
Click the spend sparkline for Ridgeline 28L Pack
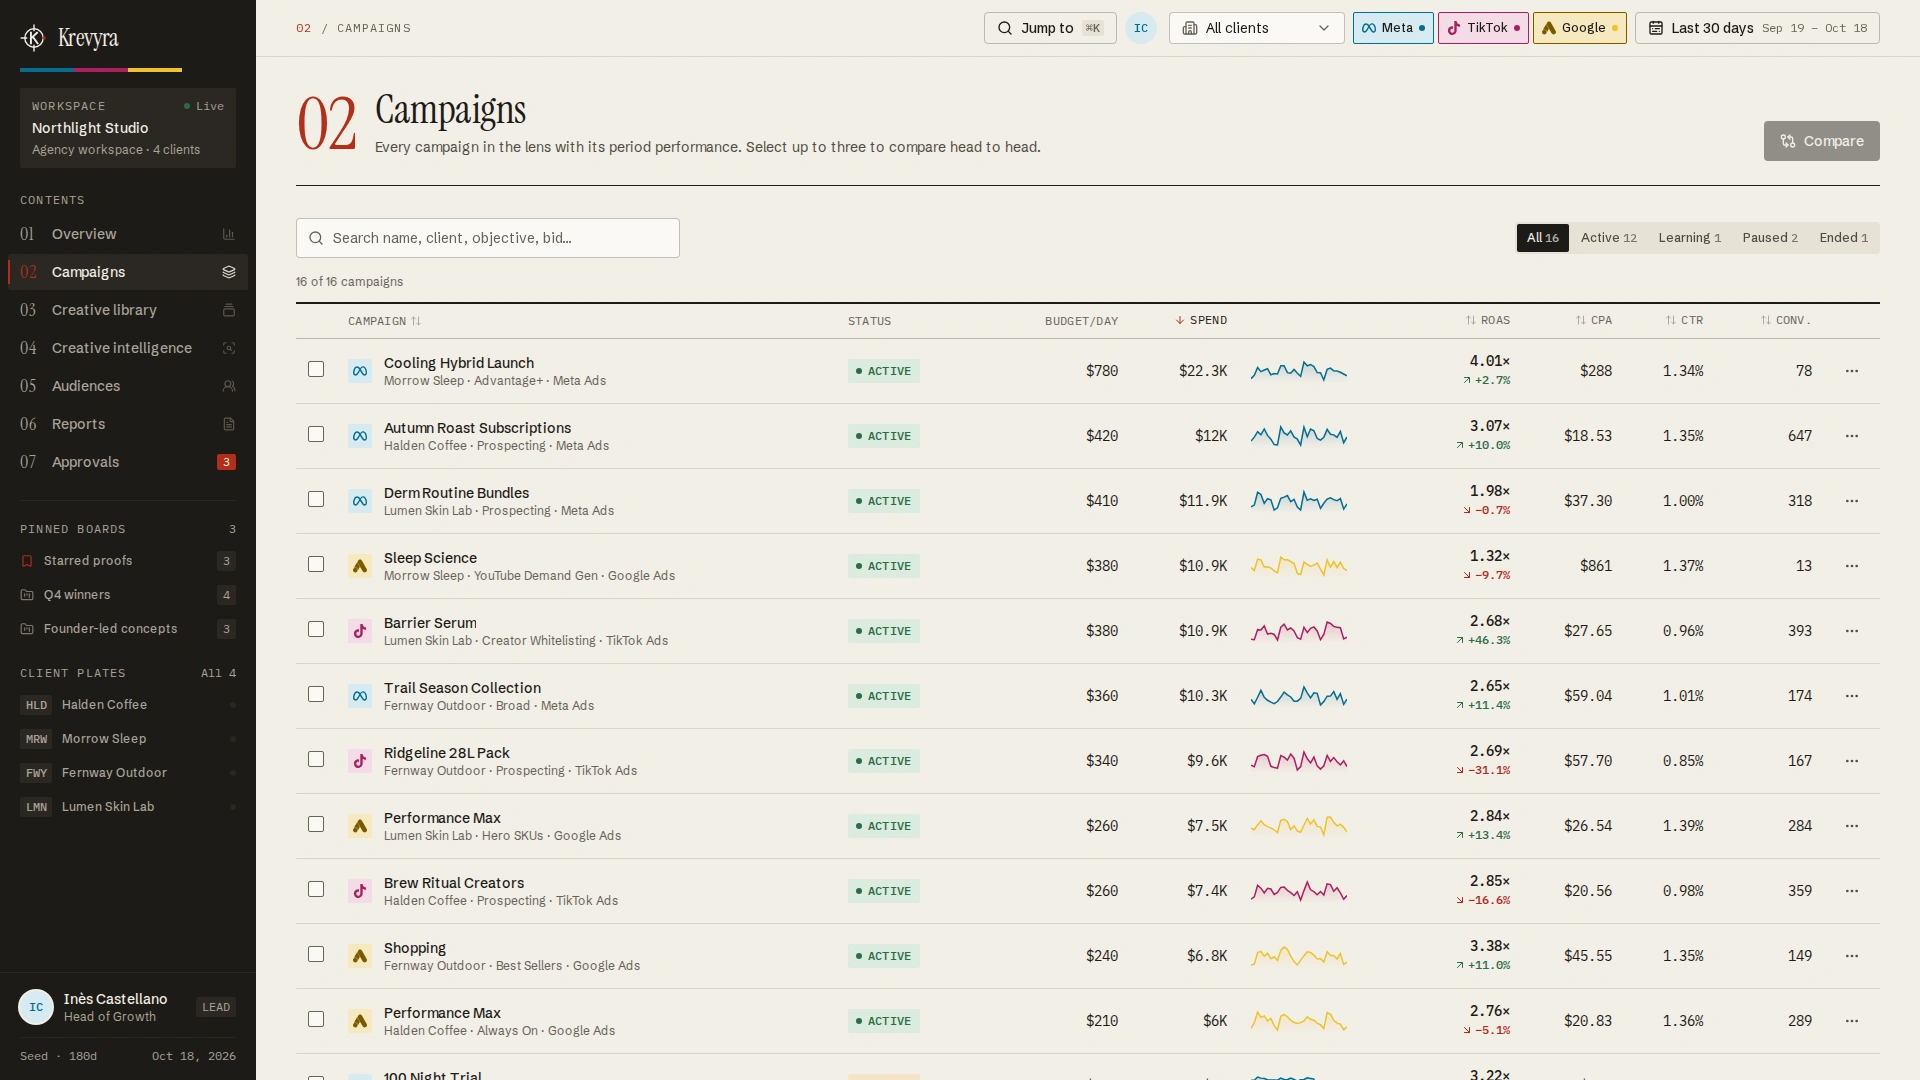point(1299,761)
